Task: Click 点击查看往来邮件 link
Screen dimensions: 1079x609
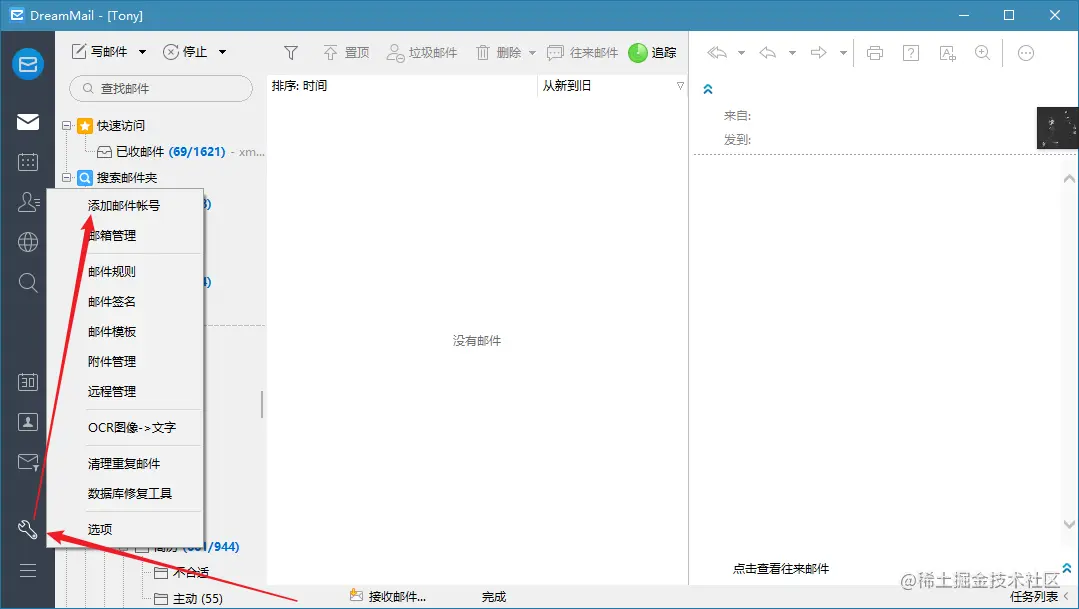Action: [x=781, y=568]
